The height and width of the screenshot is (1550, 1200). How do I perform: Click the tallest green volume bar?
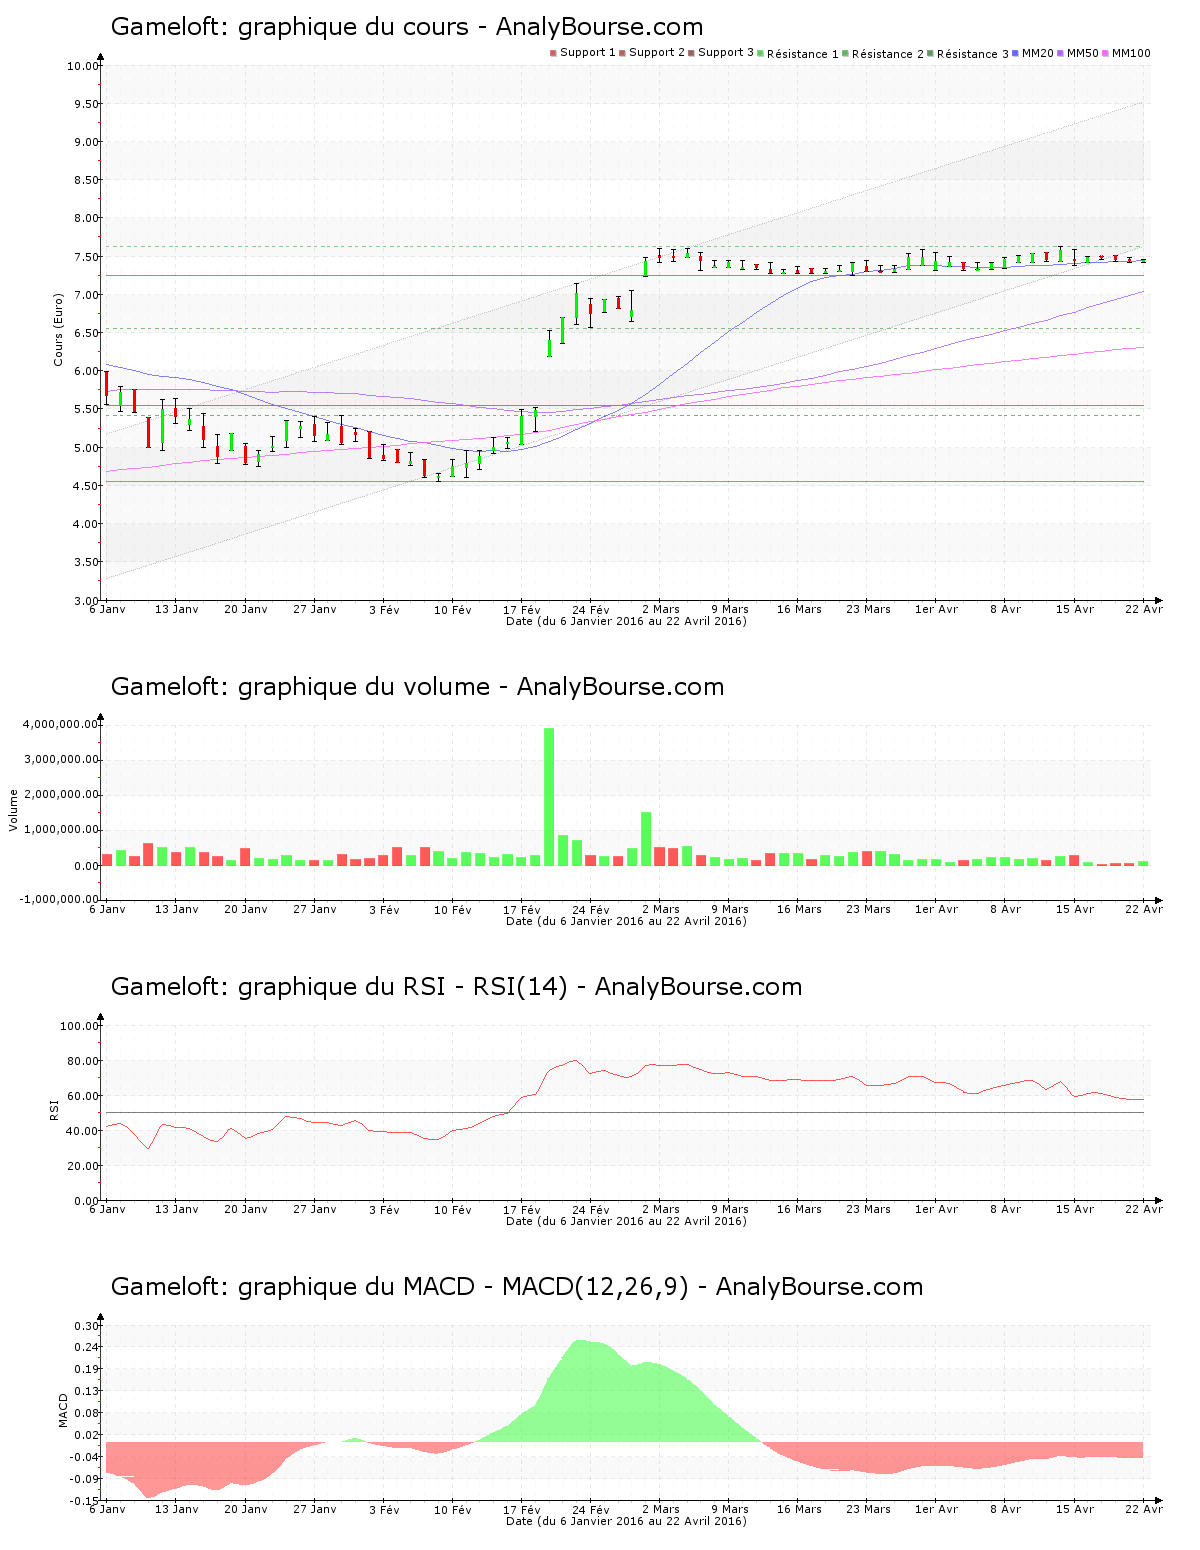[549, 796]
